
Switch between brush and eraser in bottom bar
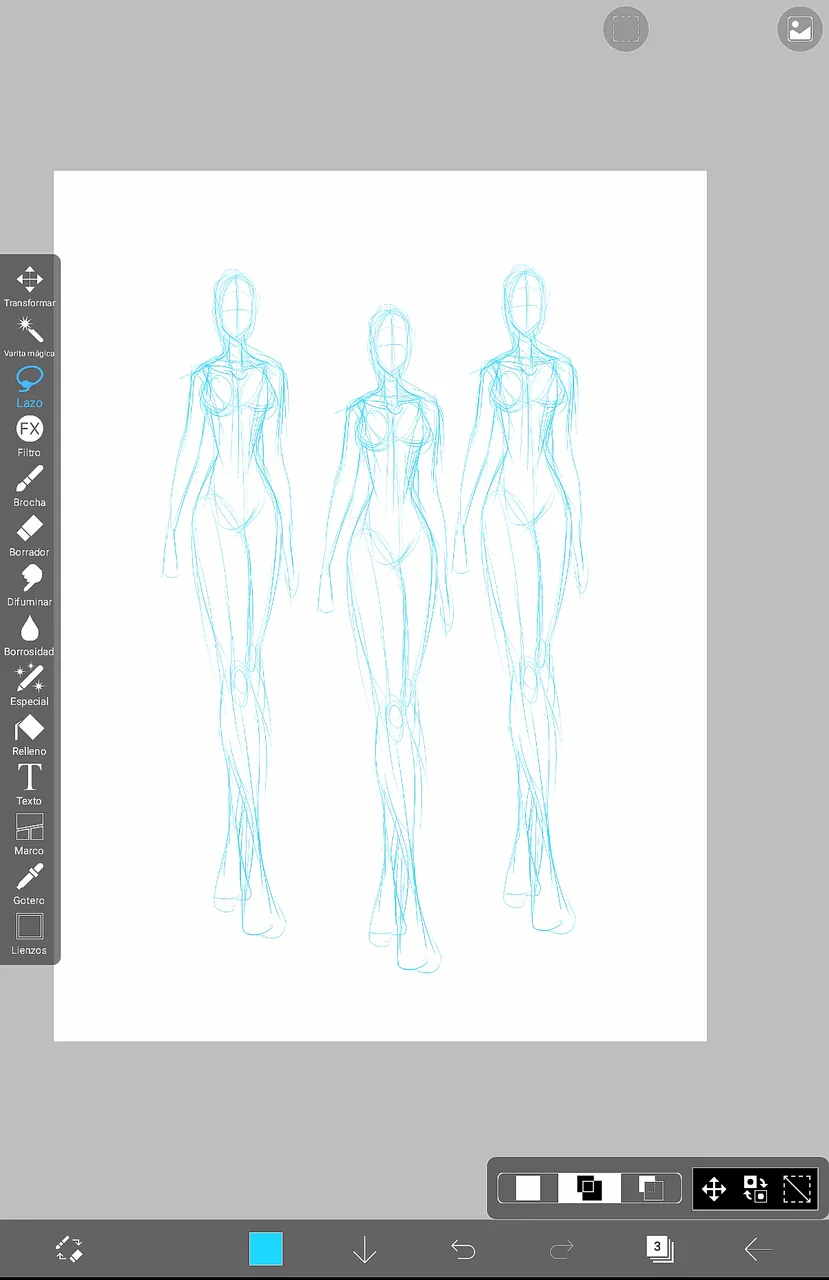69,1248
